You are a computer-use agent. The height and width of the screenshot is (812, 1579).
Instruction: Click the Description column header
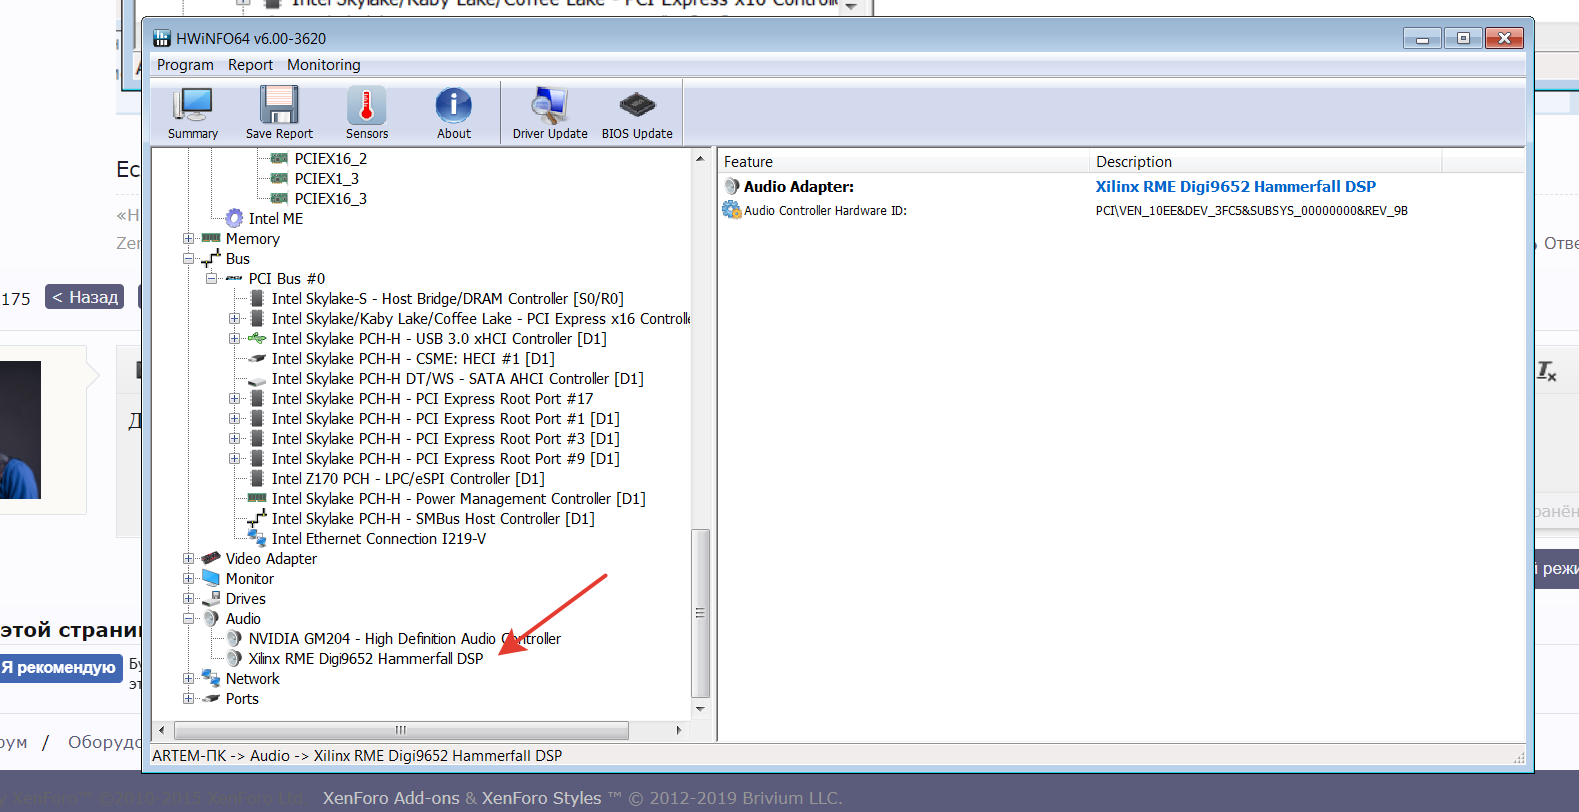[x=1265, y=162]
